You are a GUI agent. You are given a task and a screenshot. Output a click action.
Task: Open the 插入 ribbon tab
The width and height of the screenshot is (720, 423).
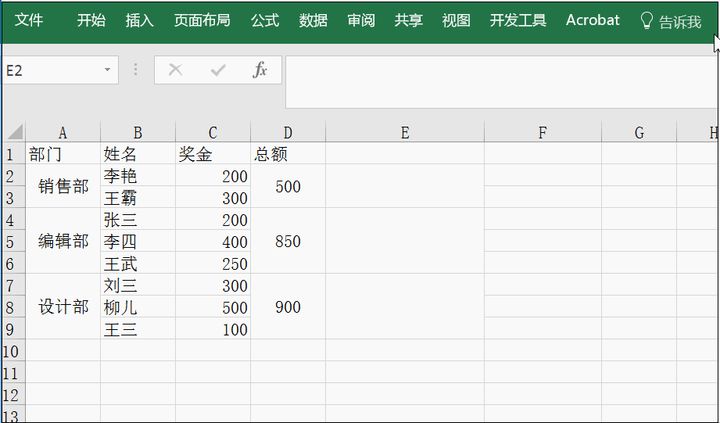coord(140,20)
